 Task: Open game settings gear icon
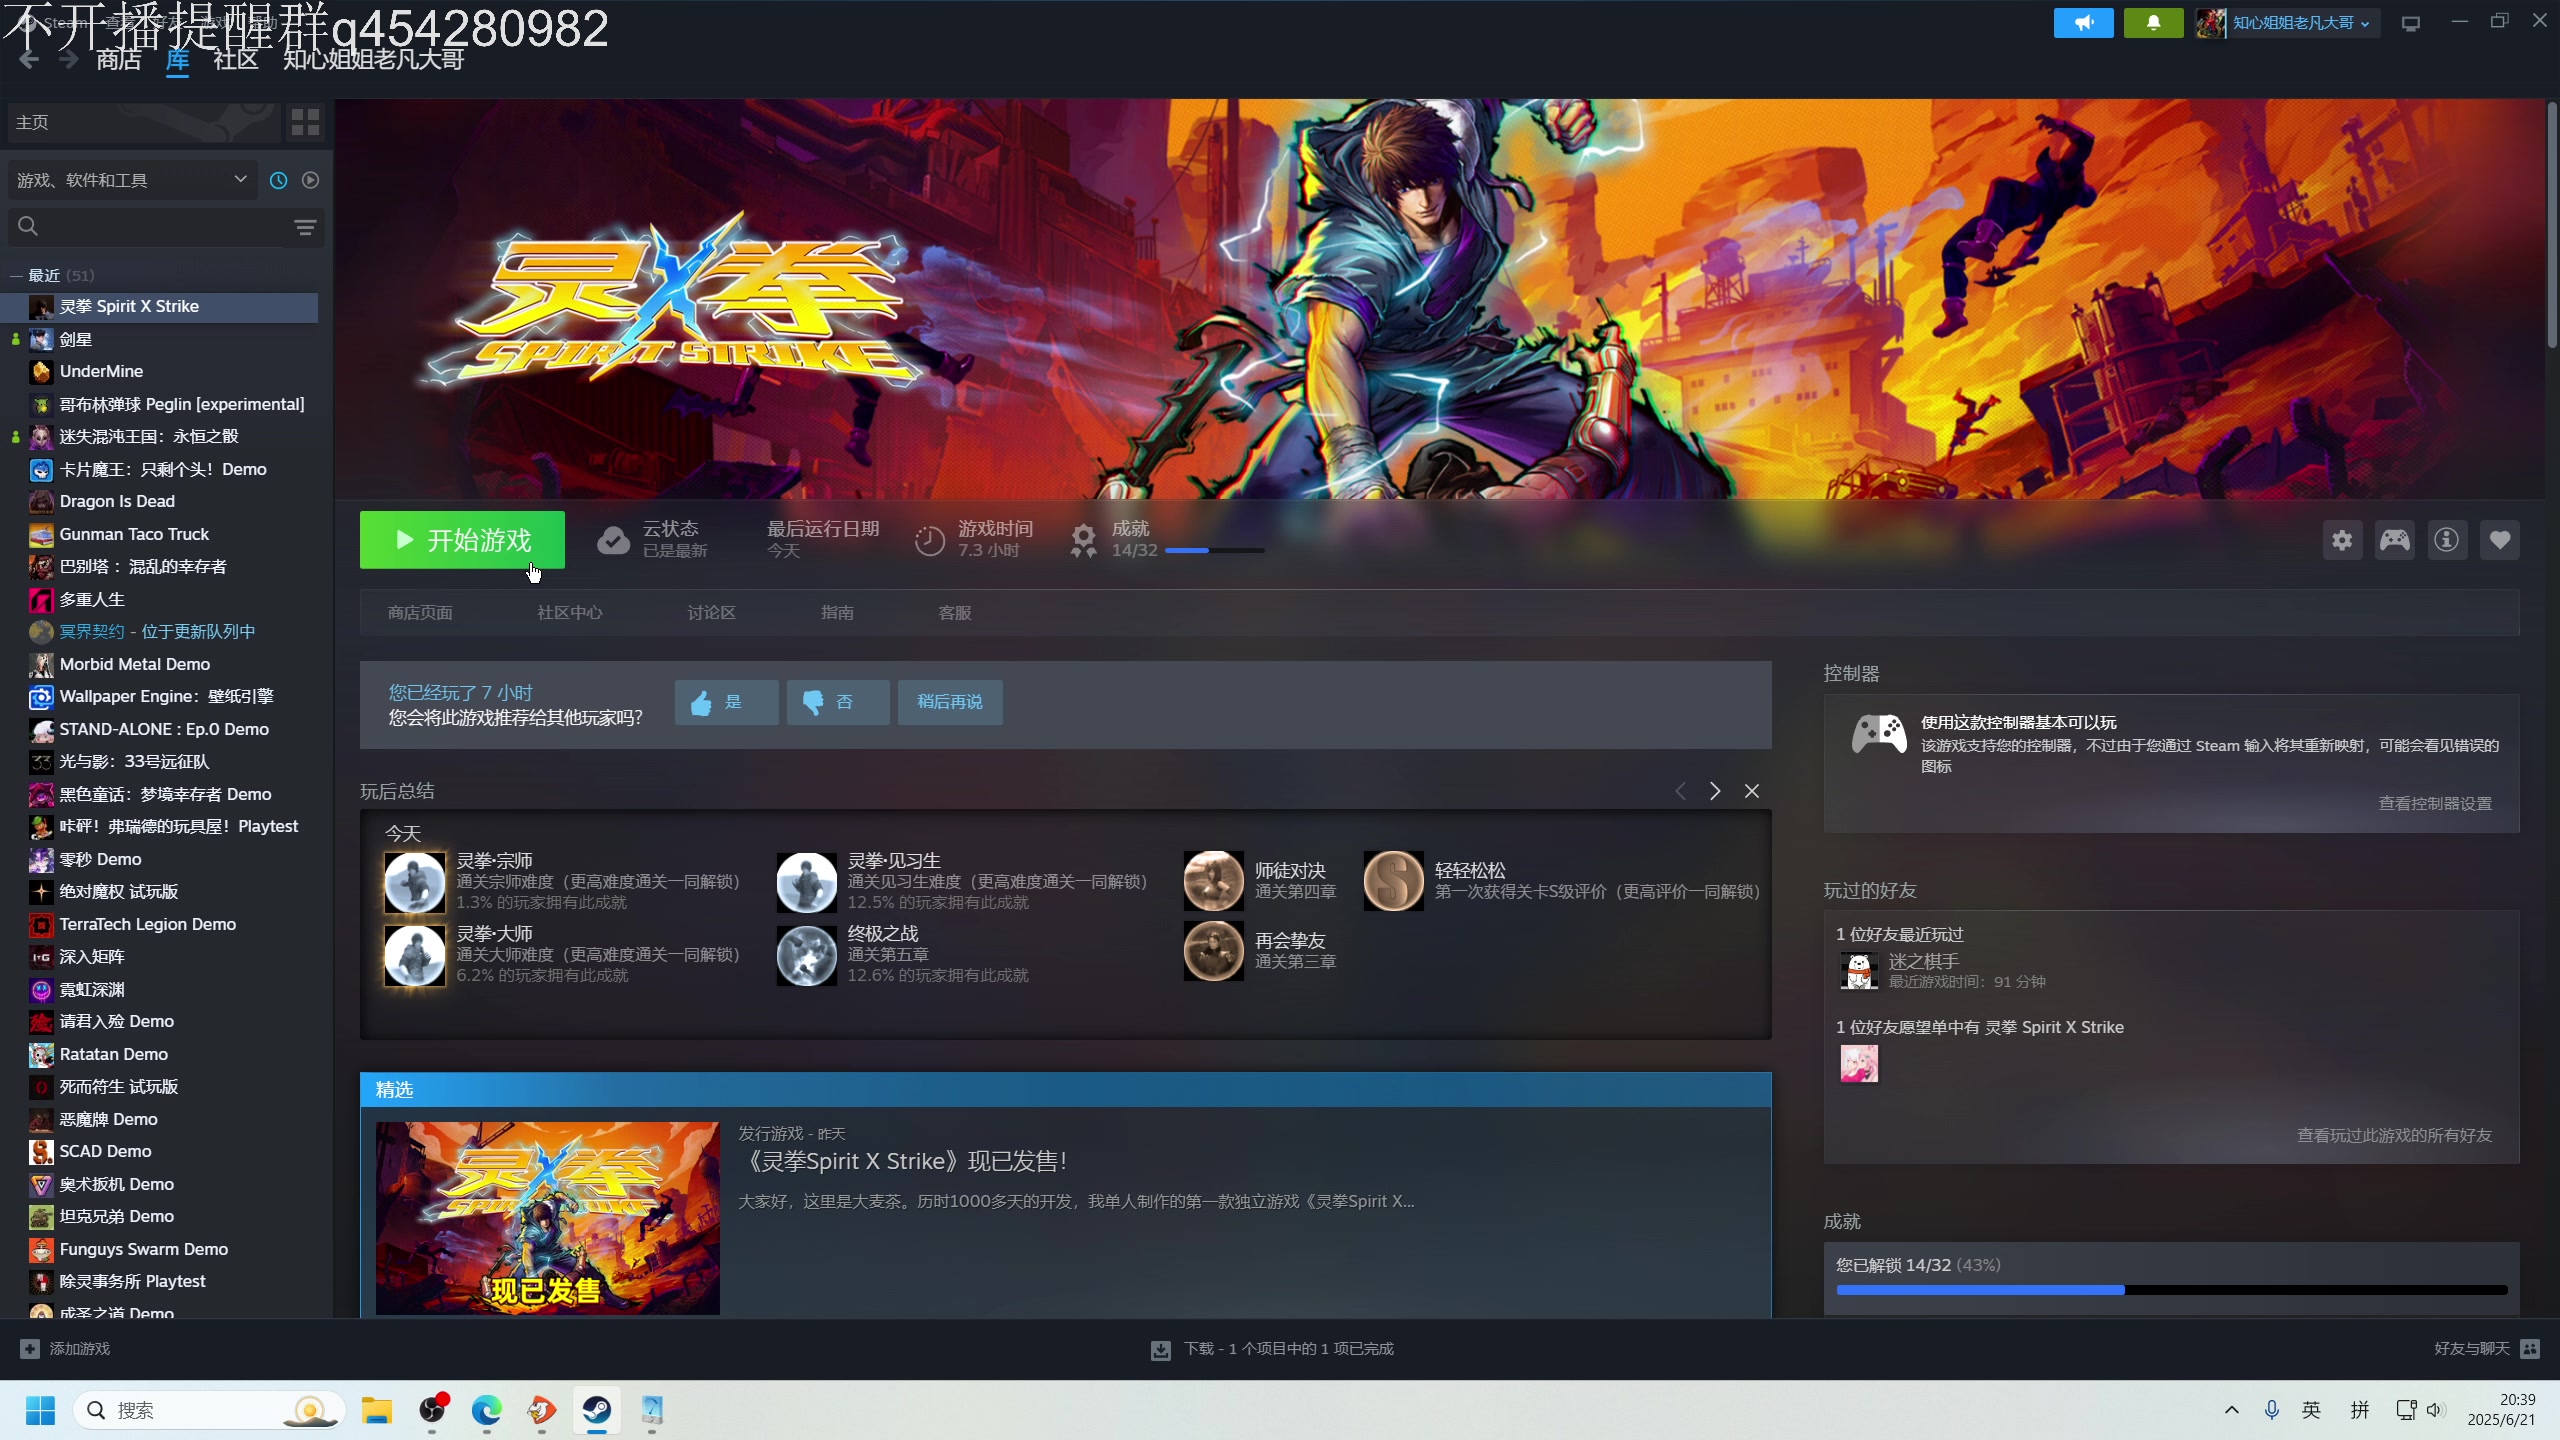2342,540
